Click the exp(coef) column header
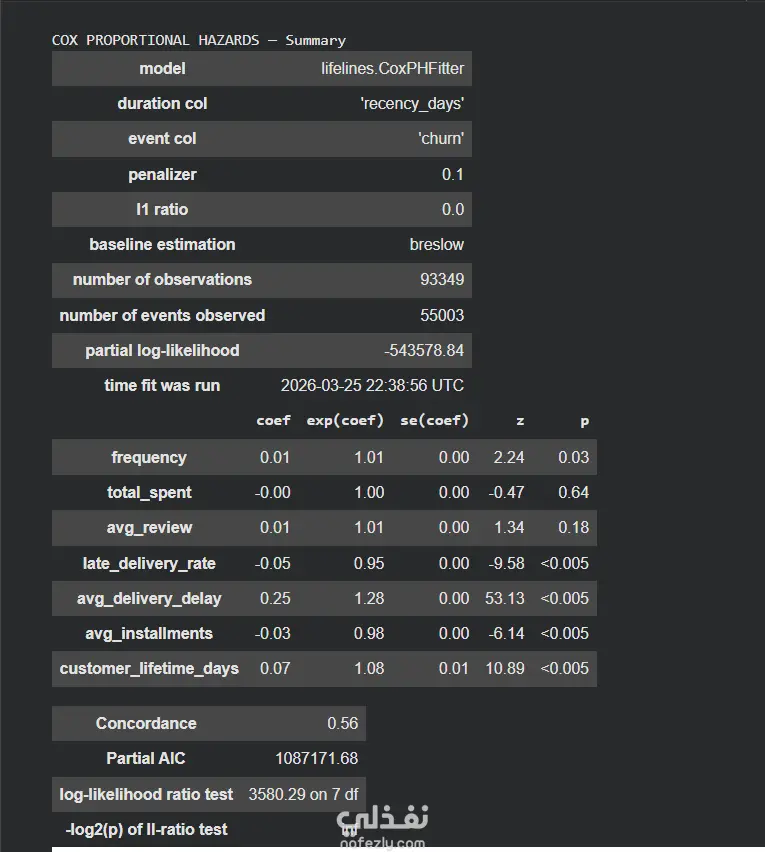The width and height of the screenshot is (765, 852). click(345, 421)
